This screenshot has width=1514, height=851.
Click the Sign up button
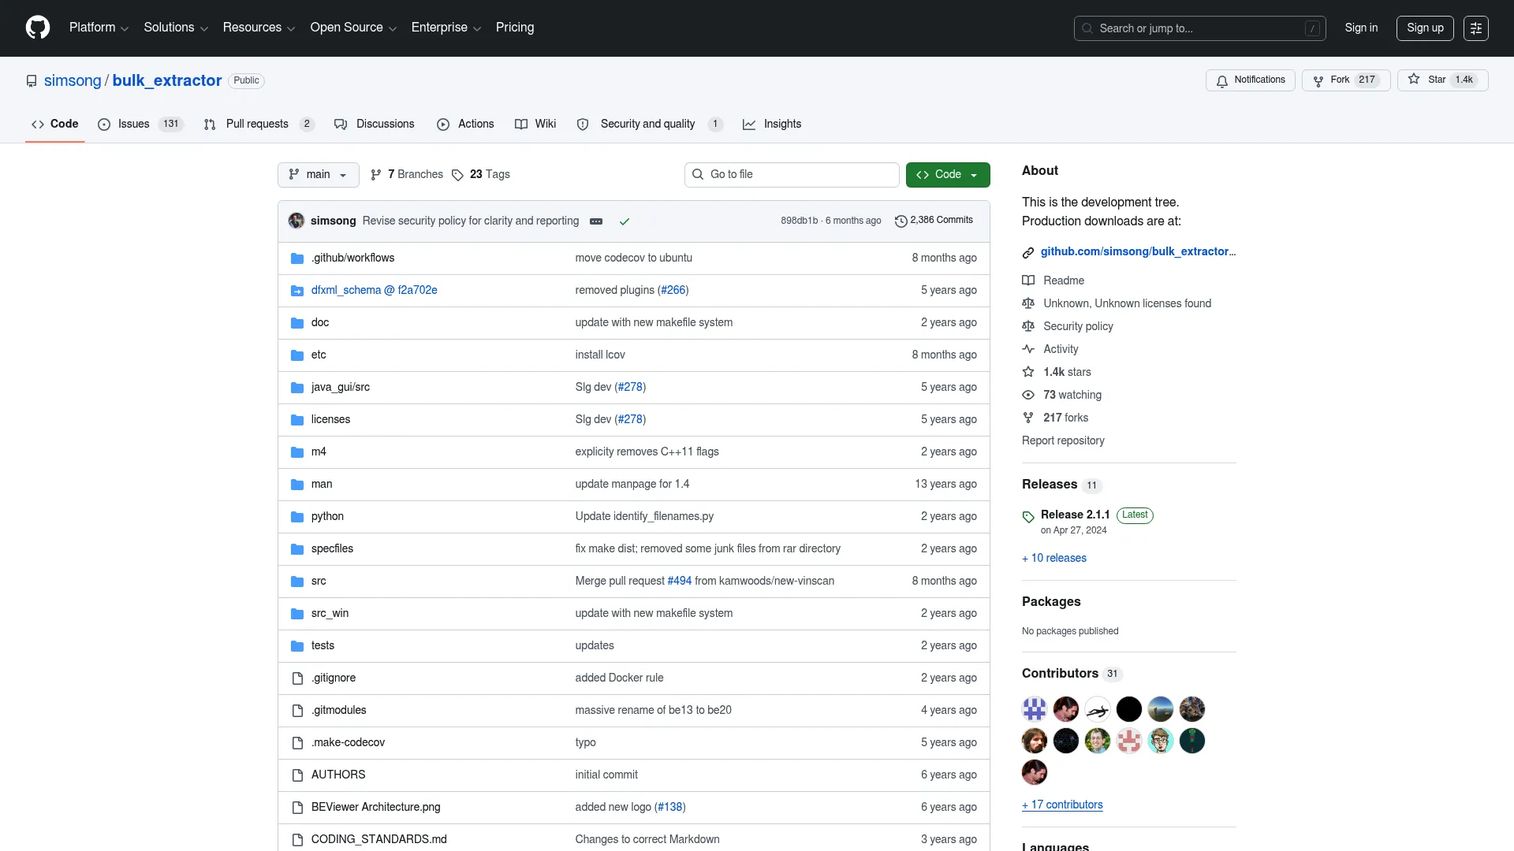pyautogui.click(x=1425, y=28)
